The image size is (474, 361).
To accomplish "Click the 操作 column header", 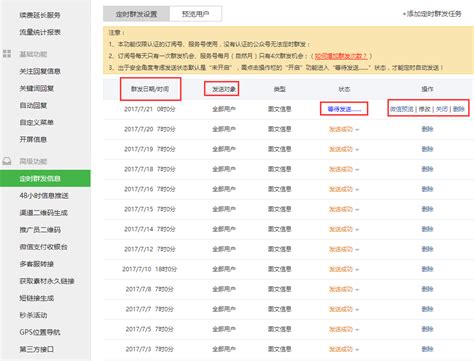I will (427, 89).
